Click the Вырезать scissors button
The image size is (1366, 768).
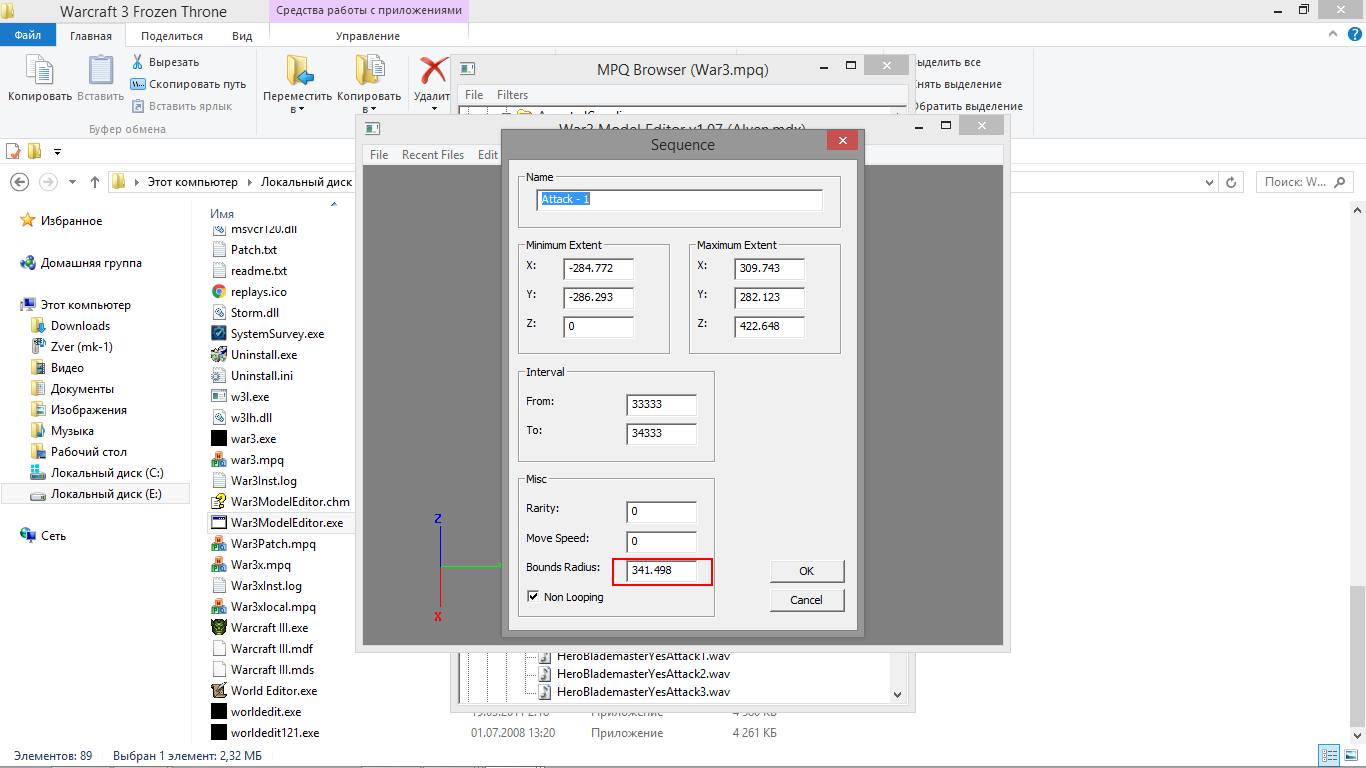click(166, 62)
